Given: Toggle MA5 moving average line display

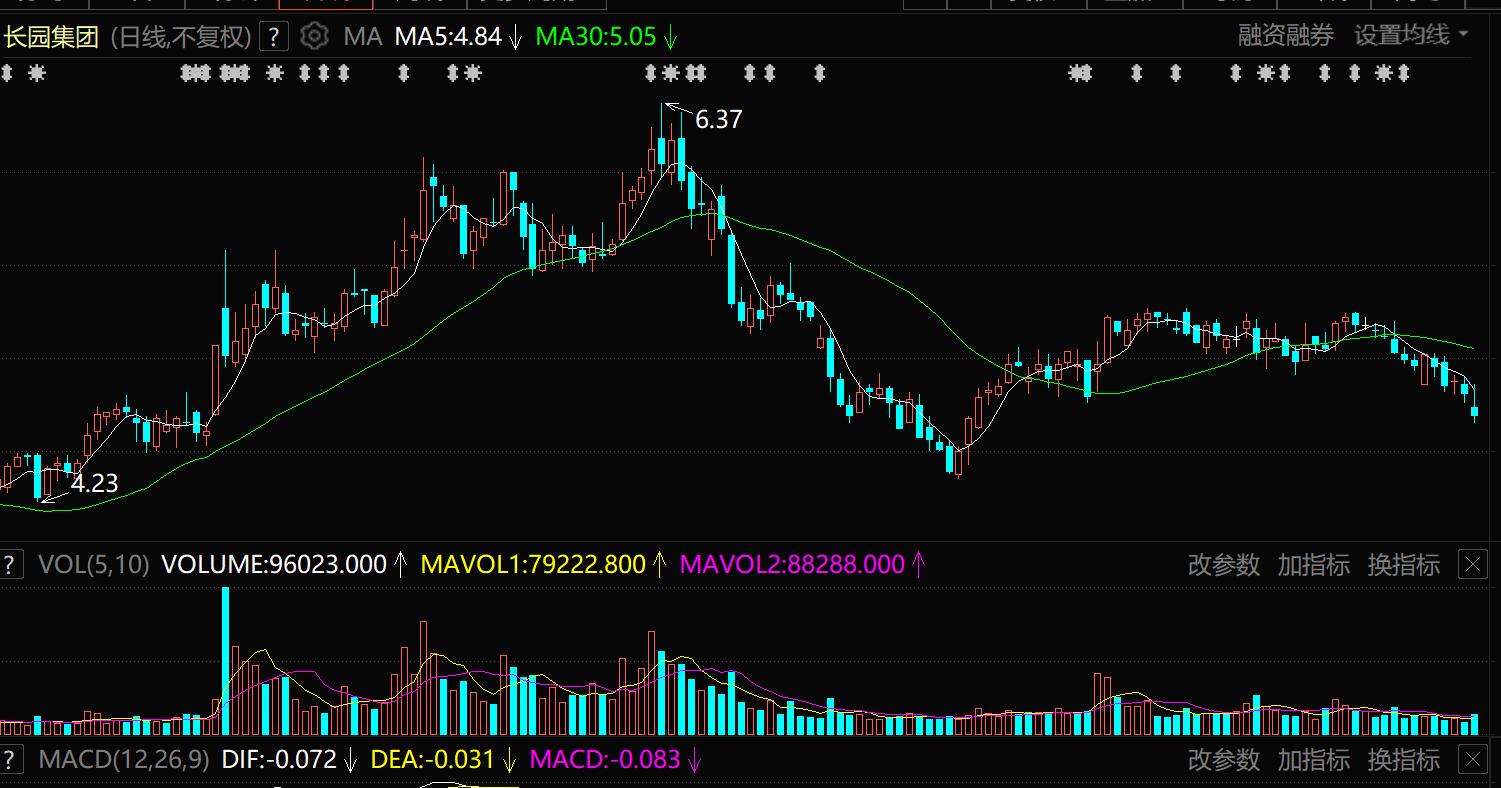Looking at the screenshot, I should click(448, 37).
